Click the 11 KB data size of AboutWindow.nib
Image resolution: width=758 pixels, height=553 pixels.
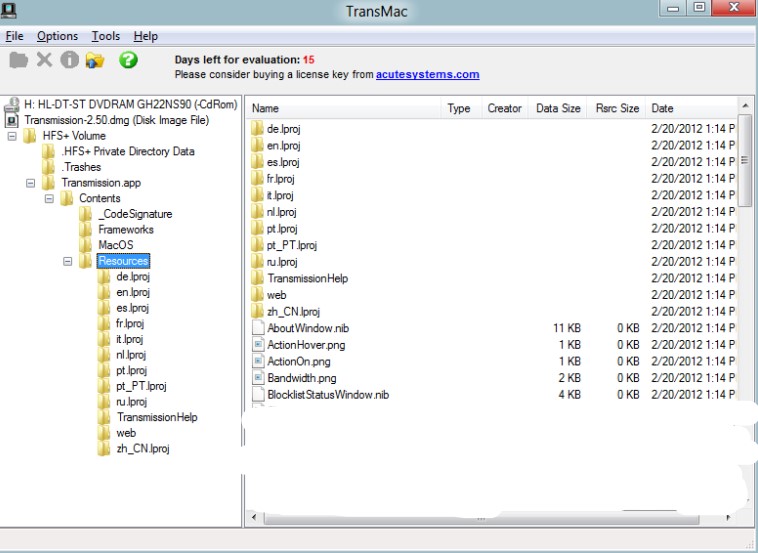567,328
